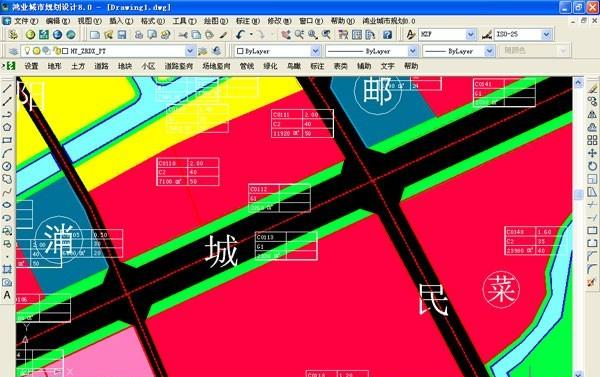Viewport: 600px width, 377px height.
Task: Click the vertical scrollbar up arrow
Action: point(579,82)
